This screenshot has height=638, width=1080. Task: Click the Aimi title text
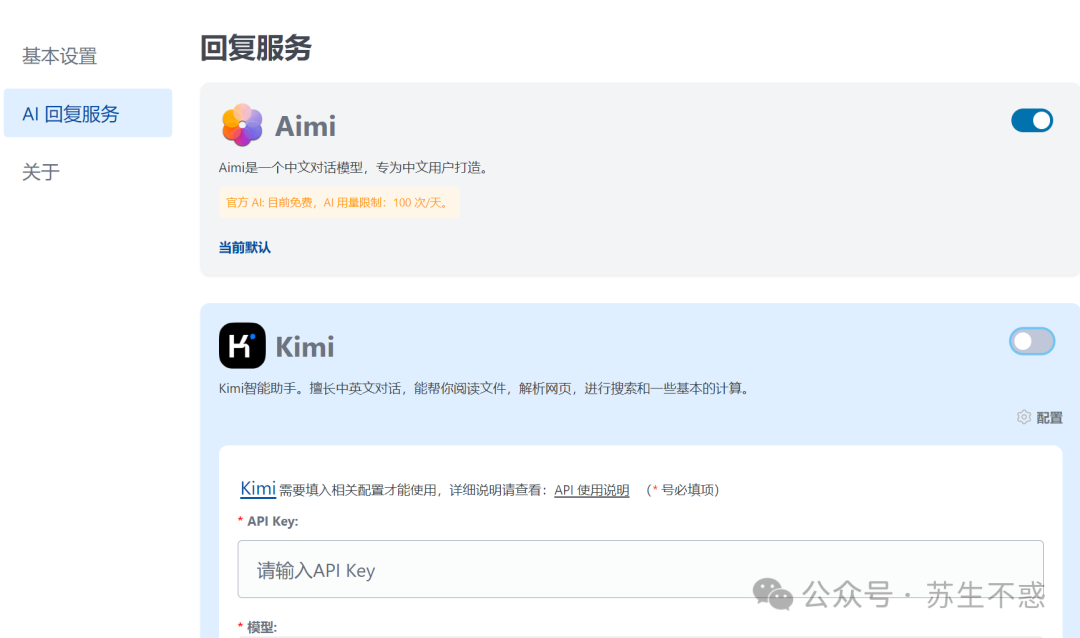(x=305, y=126)
